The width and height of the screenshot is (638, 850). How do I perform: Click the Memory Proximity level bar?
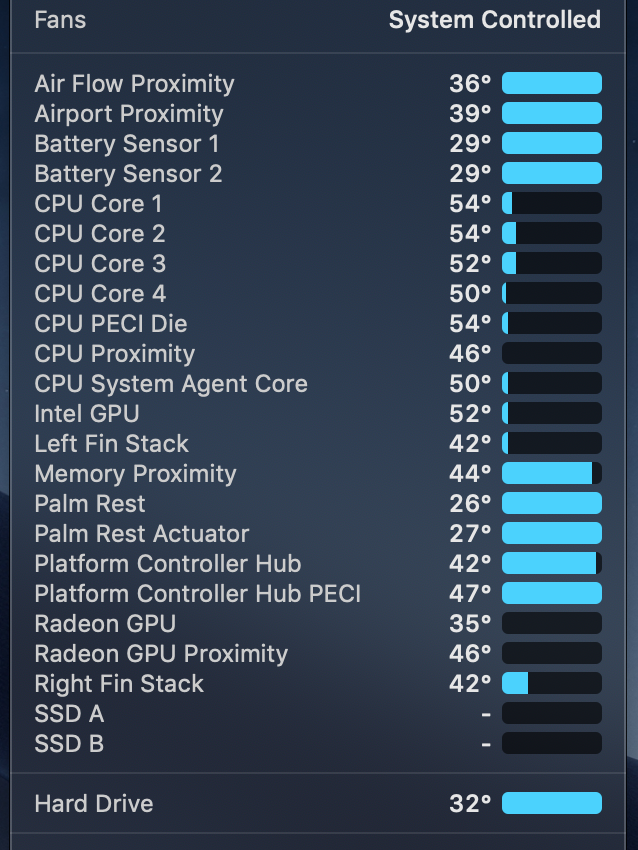[x=552, y=474]
